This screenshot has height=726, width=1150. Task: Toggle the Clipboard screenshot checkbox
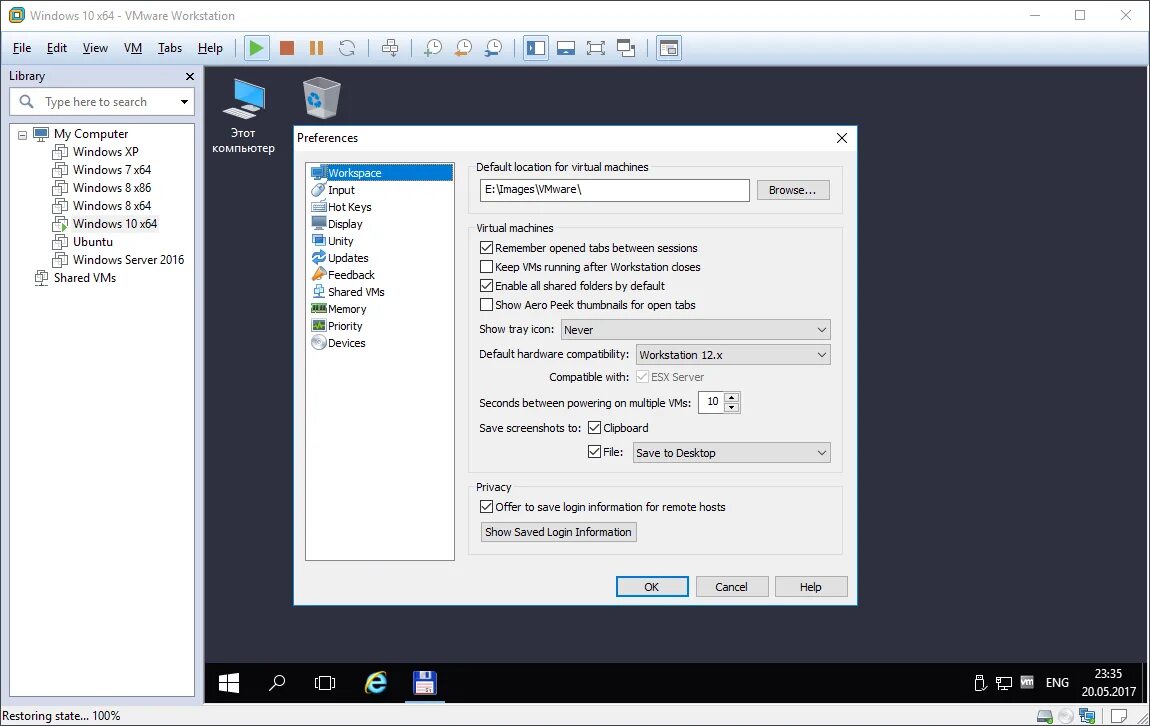(595, 428)
